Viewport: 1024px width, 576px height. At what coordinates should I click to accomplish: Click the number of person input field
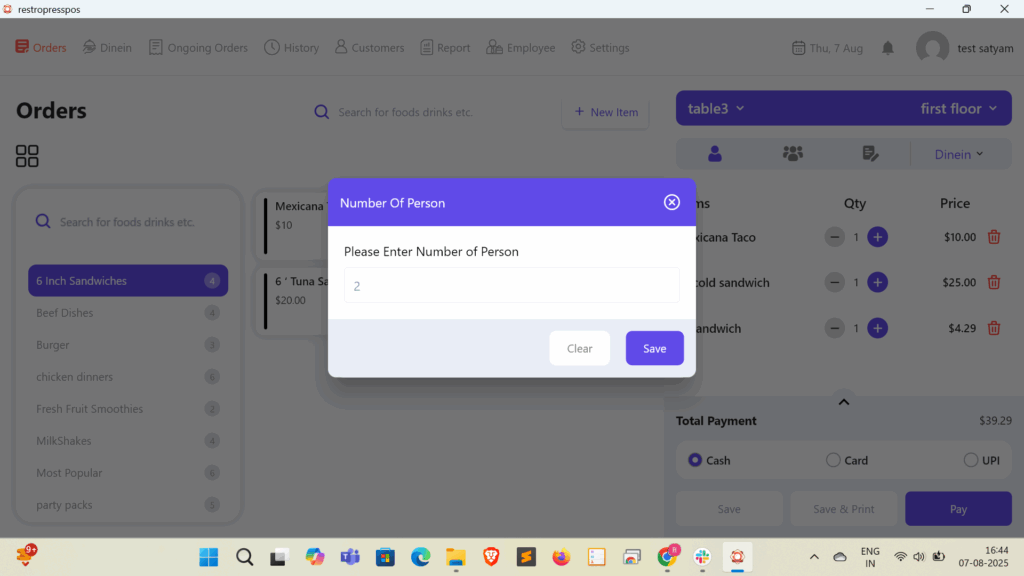tap(511, 285)
